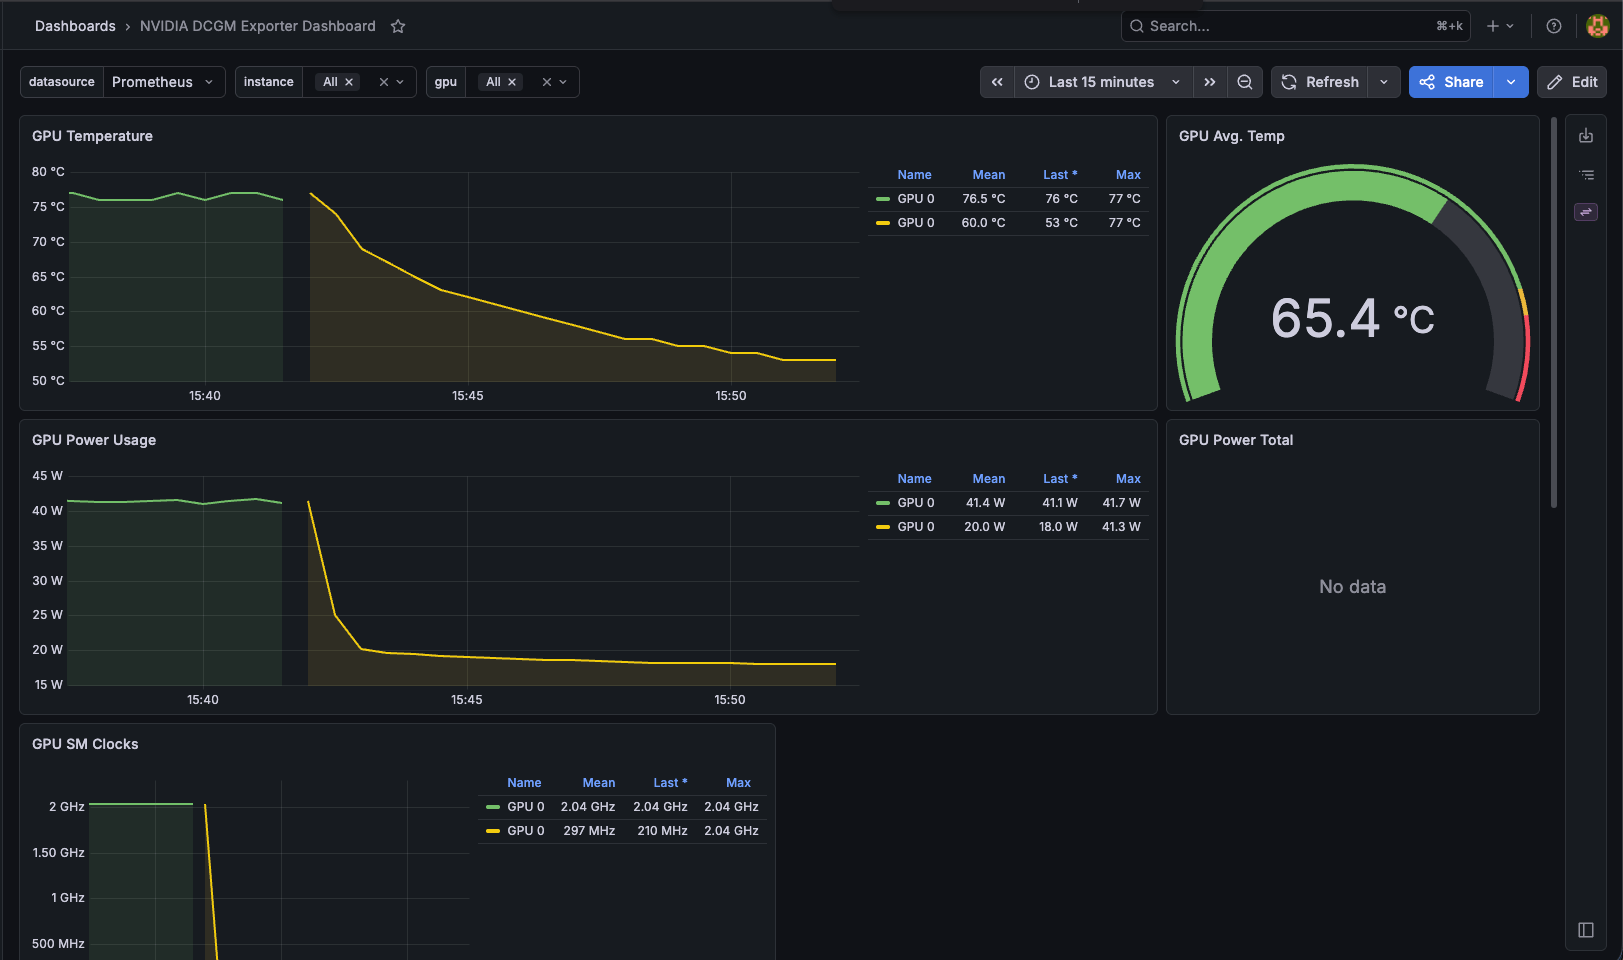1623x960 pixels.
Task: Expand the plus menu chevron
Action: point(1510,26)
